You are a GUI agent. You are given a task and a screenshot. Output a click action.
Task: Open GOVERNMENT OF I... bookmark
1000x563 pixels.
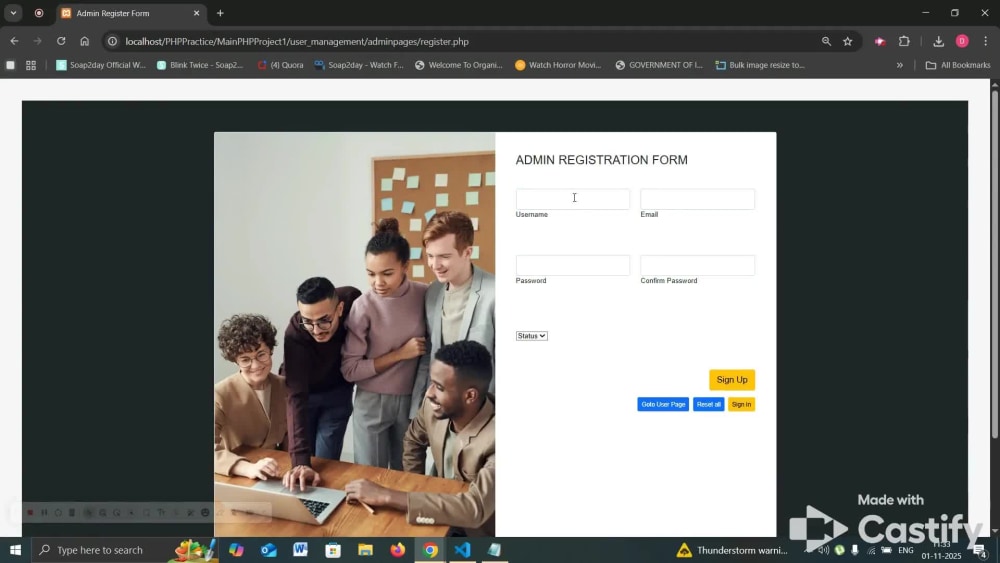(x=659, y=65)
